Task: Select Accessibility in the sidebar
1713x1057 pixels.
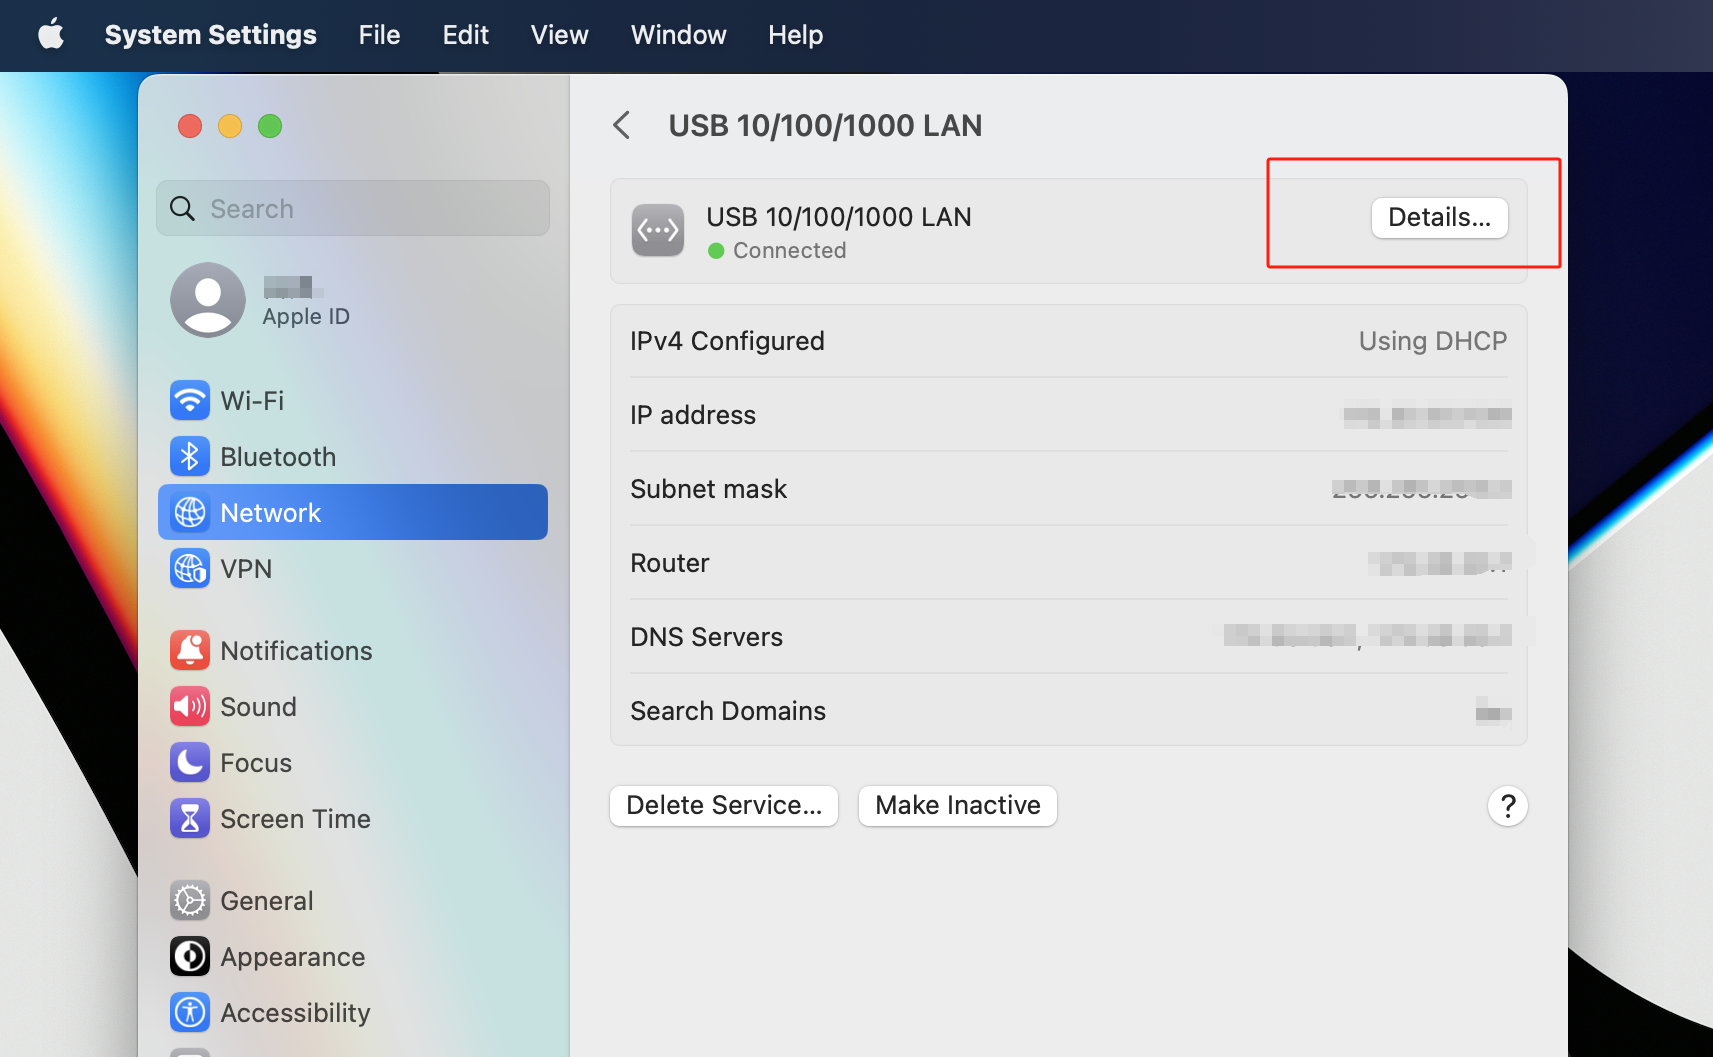Action: pyautogui.click(x=353, y=1013)
